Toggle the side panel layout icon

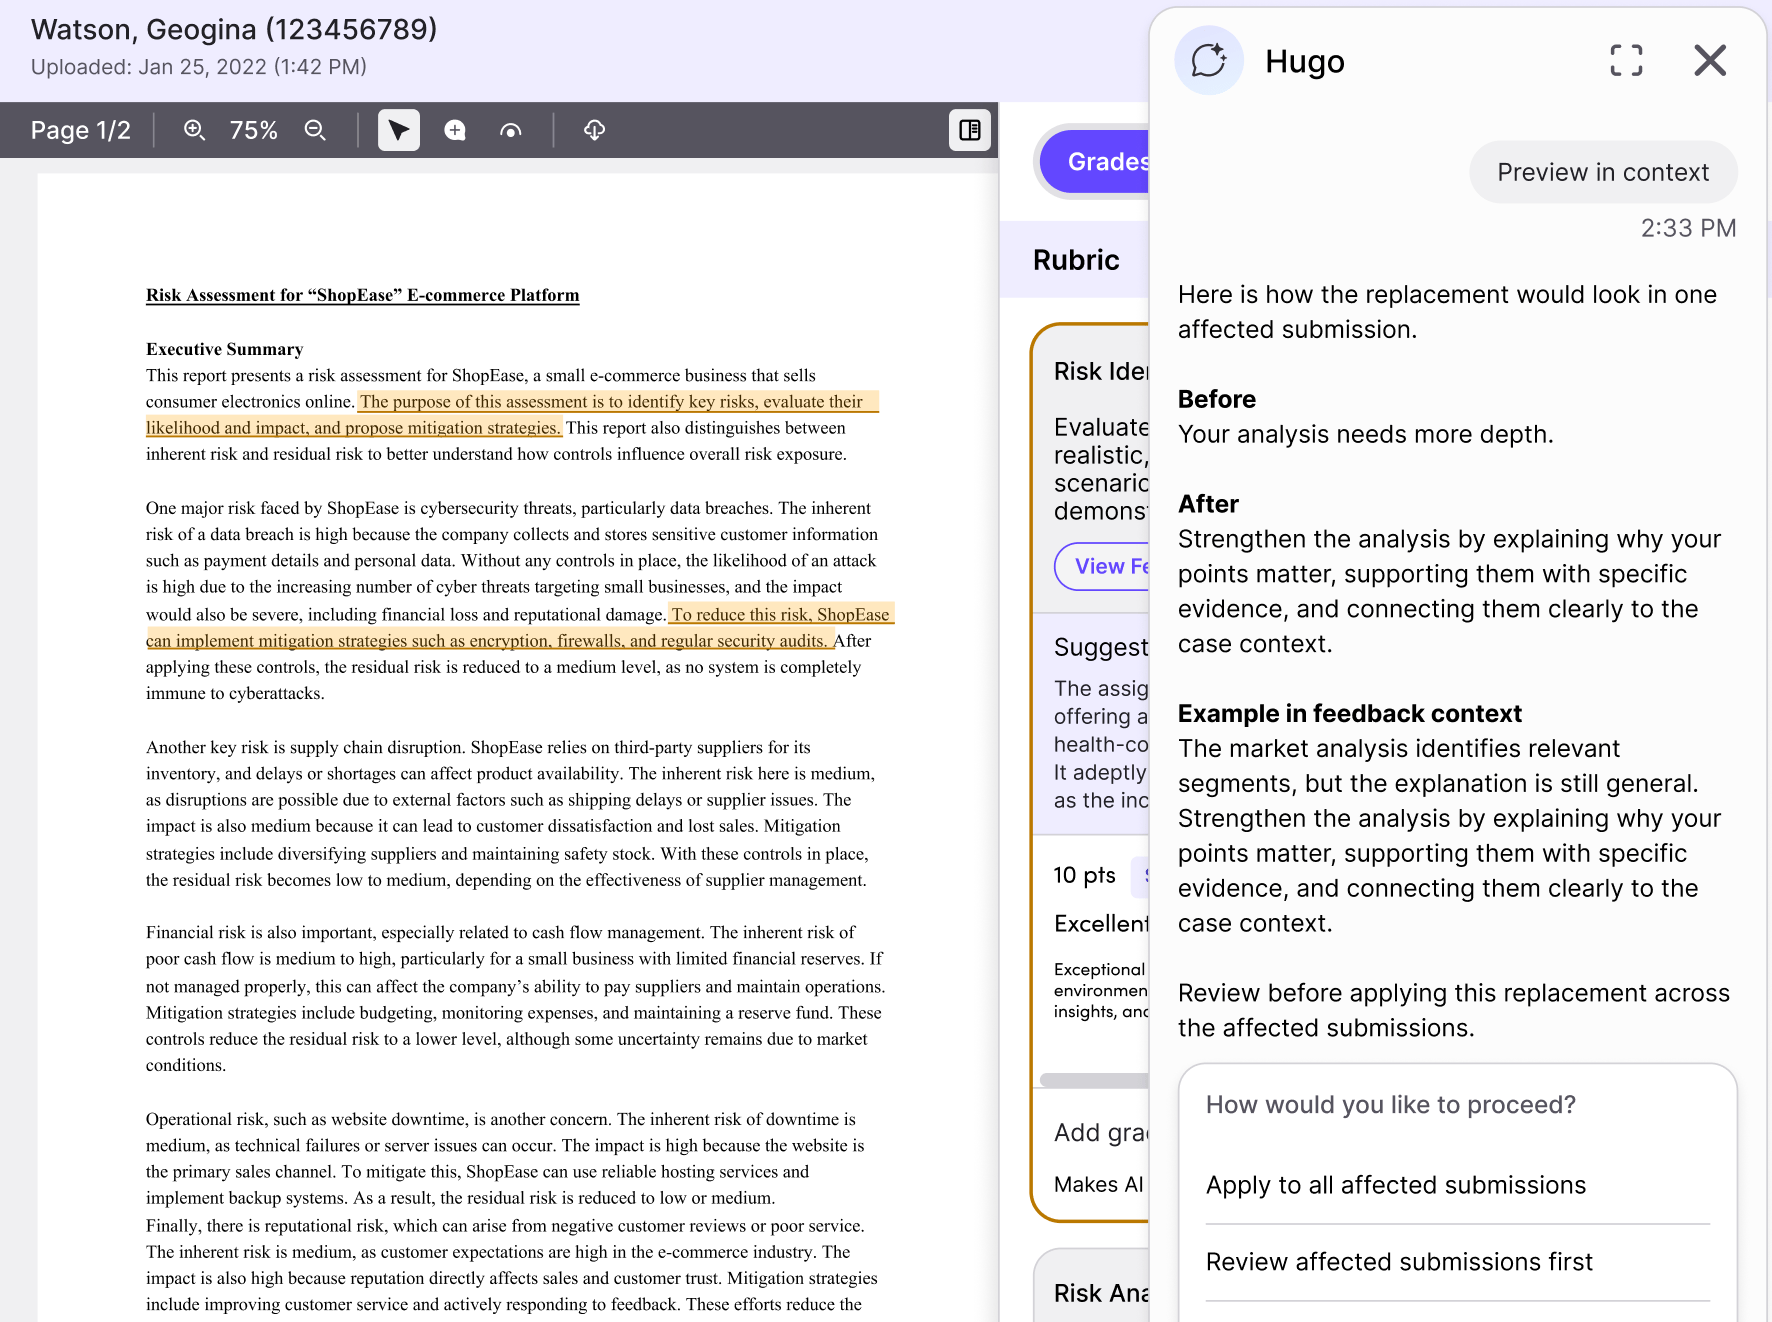click(x=970, y=130)
